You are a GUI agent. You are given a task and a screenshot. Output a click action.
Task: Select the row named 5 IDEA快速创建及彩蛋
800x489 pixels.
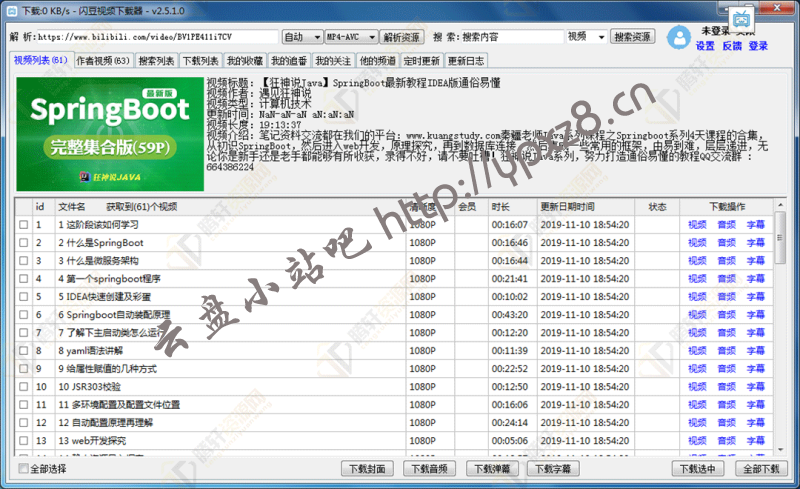[105, 297]
